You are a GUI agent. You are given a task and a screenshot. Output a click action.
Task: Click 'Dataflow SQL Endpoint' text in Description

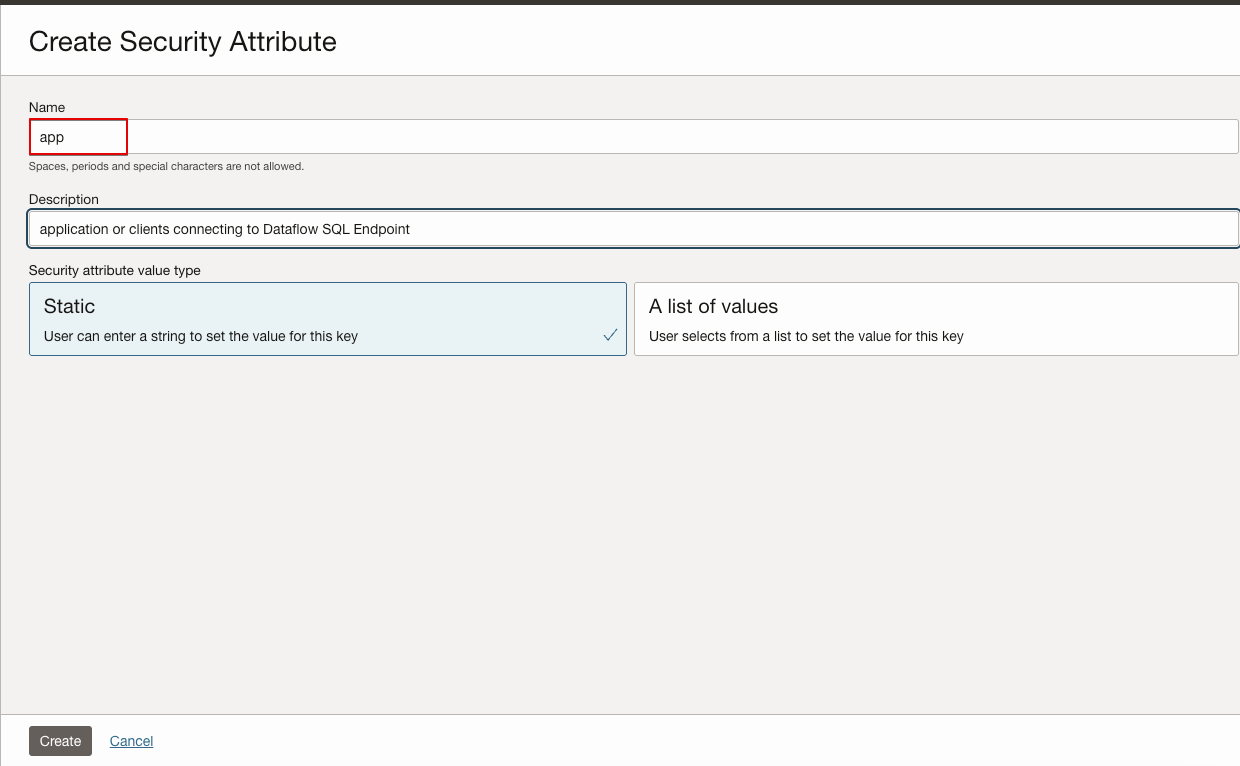click(x=336, y=229)
